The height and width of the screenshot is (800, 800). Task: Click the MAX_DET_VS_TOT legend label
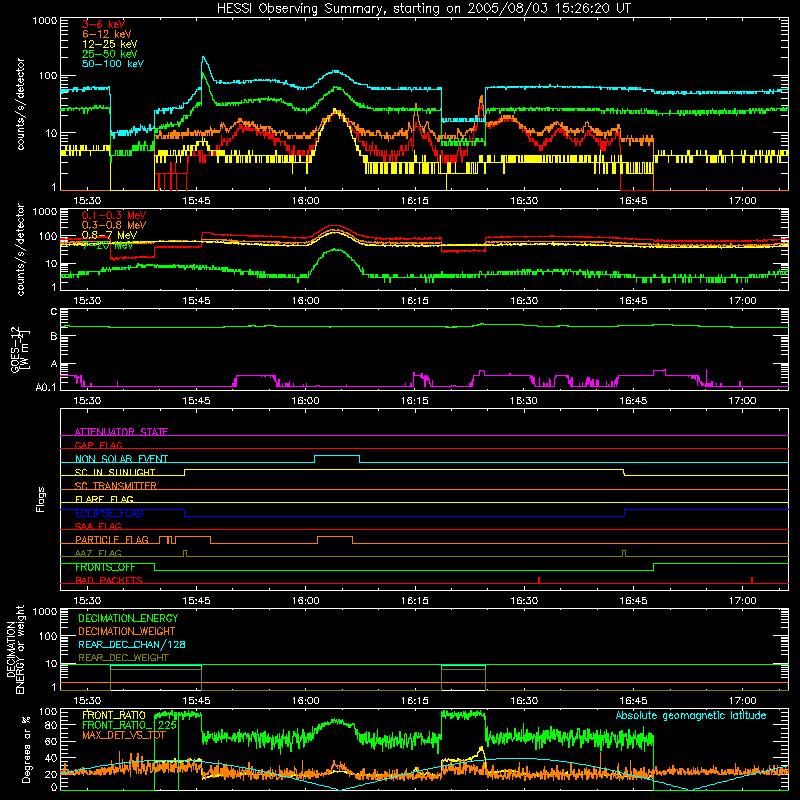tap(124, 735)
